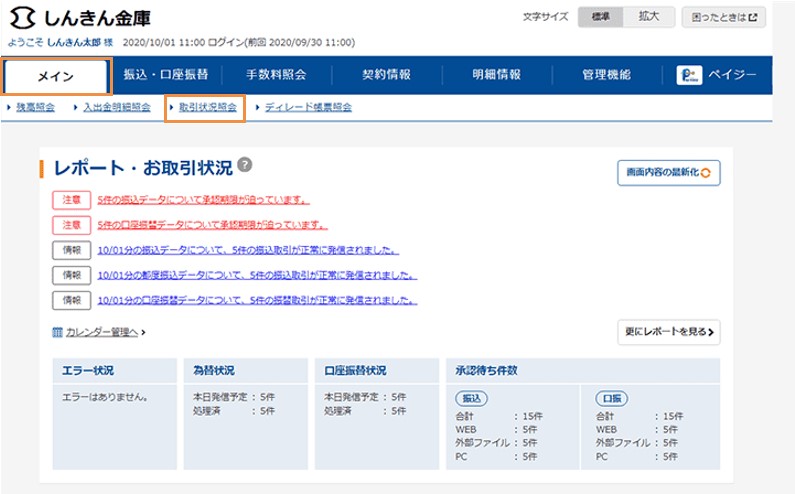
Task: Go to the 手数料照会 tab
Action: tap(276, 75)
